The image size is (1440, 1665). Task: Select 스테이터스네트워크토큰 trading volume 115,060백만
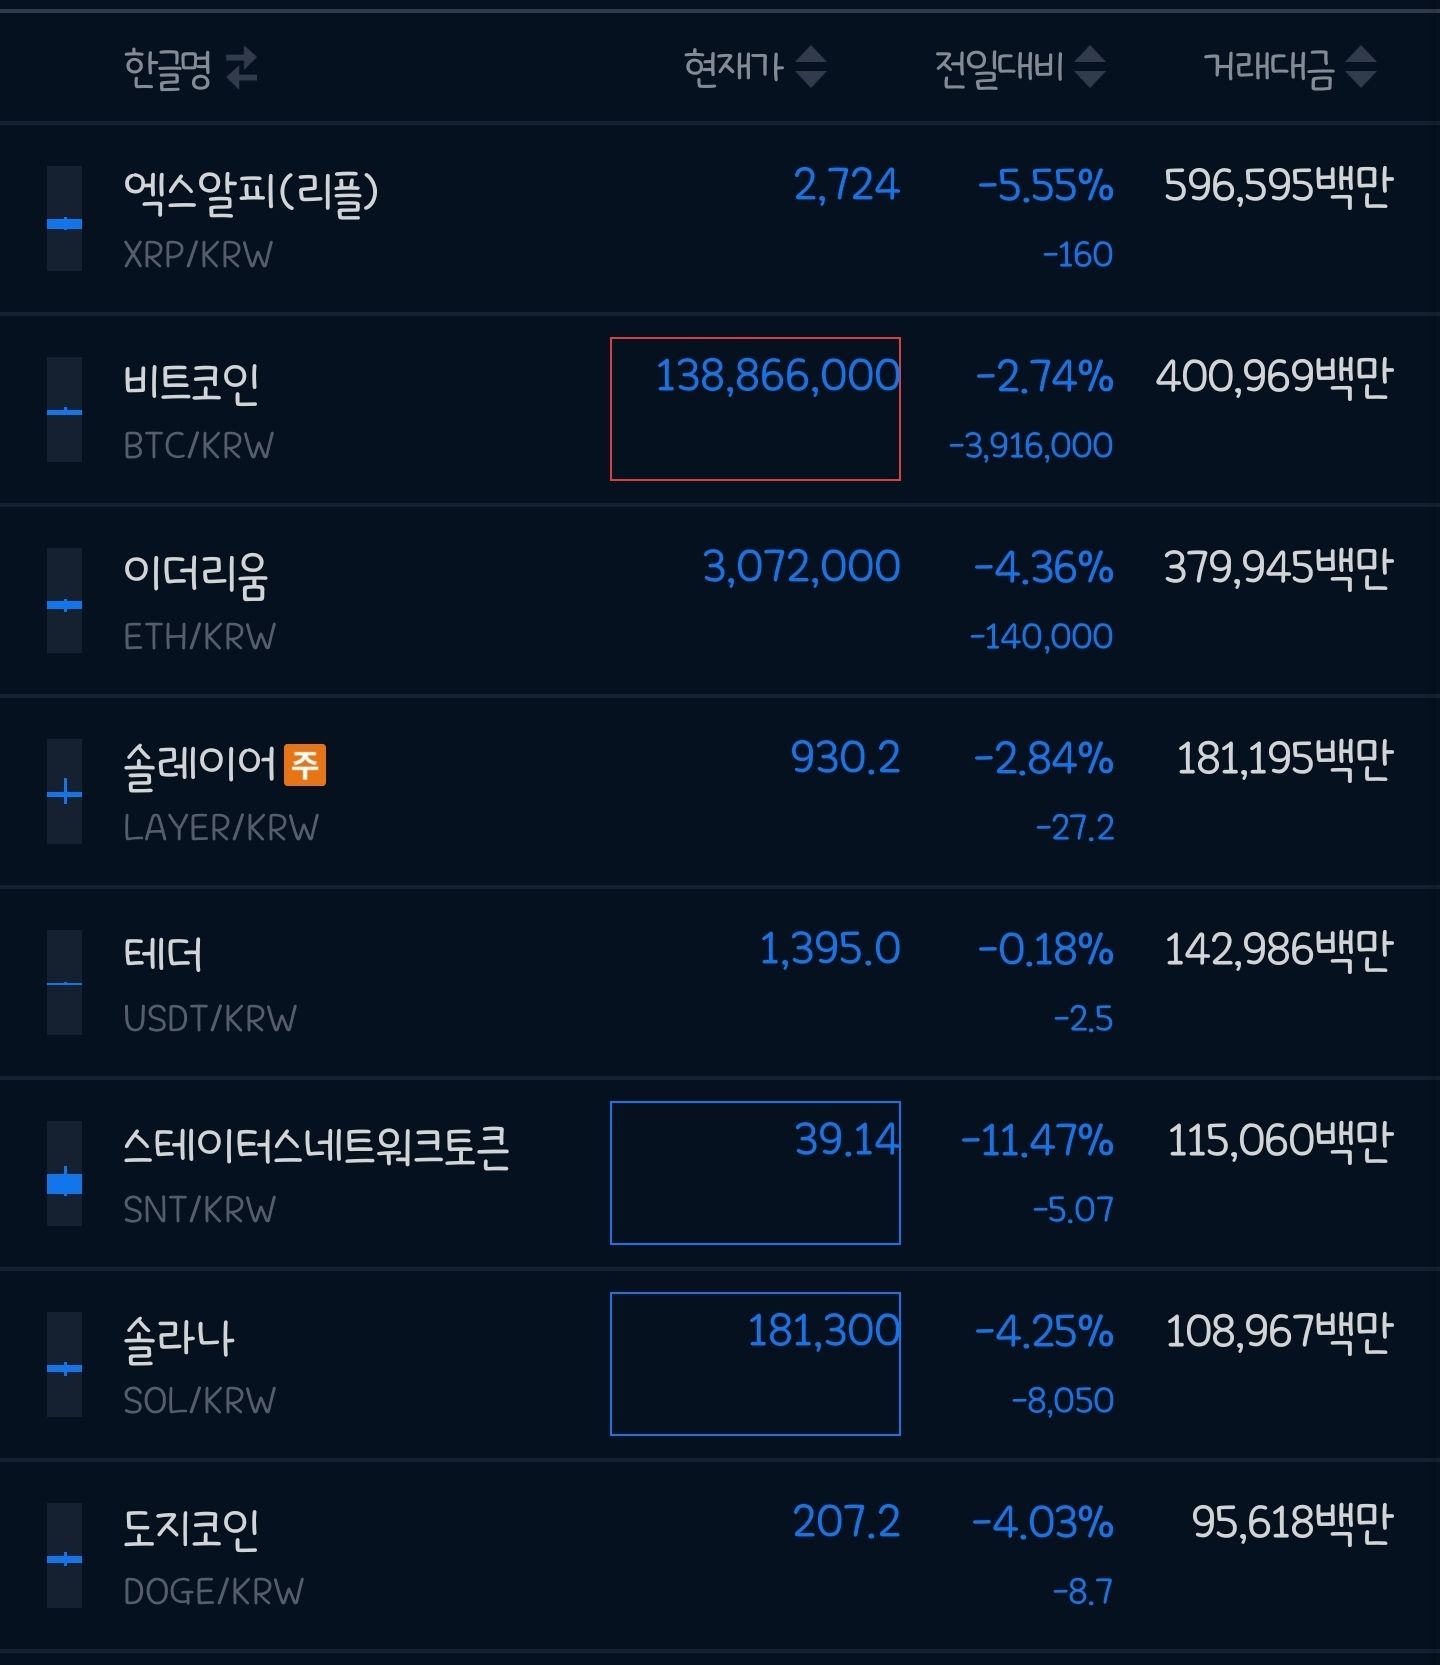pyautogui.click(x=1280, y=1140)
